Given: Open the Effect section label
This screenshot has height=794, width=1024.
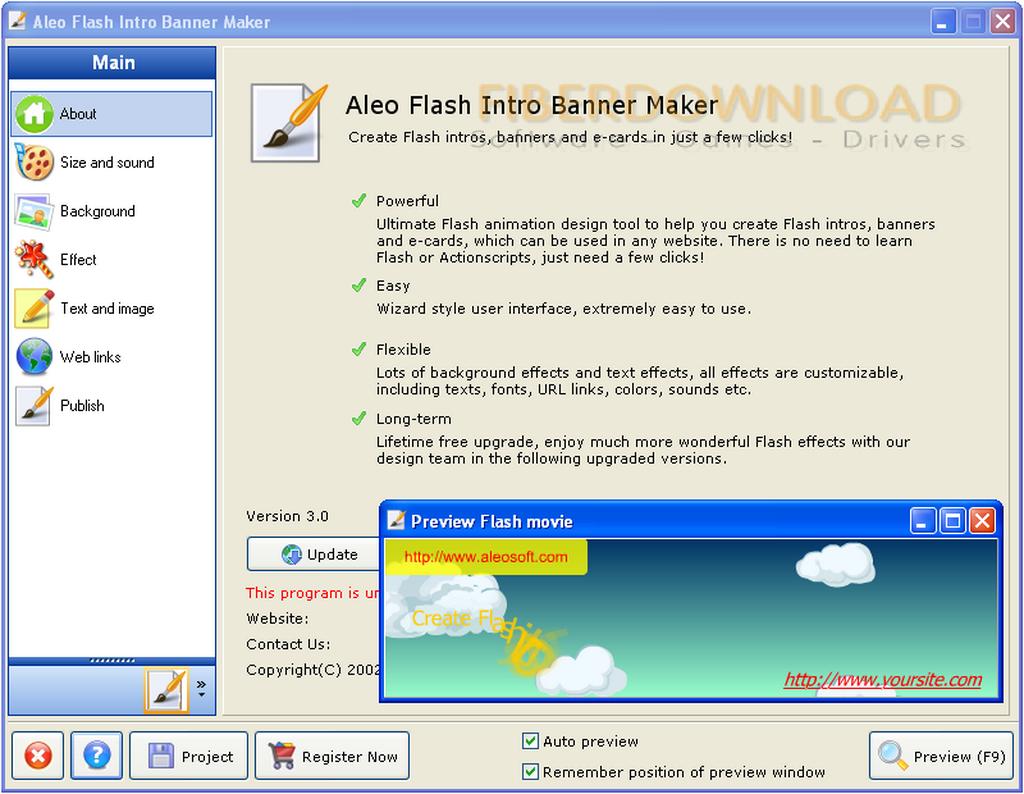Looking at the screenshot, I should [x=78, y=259].
